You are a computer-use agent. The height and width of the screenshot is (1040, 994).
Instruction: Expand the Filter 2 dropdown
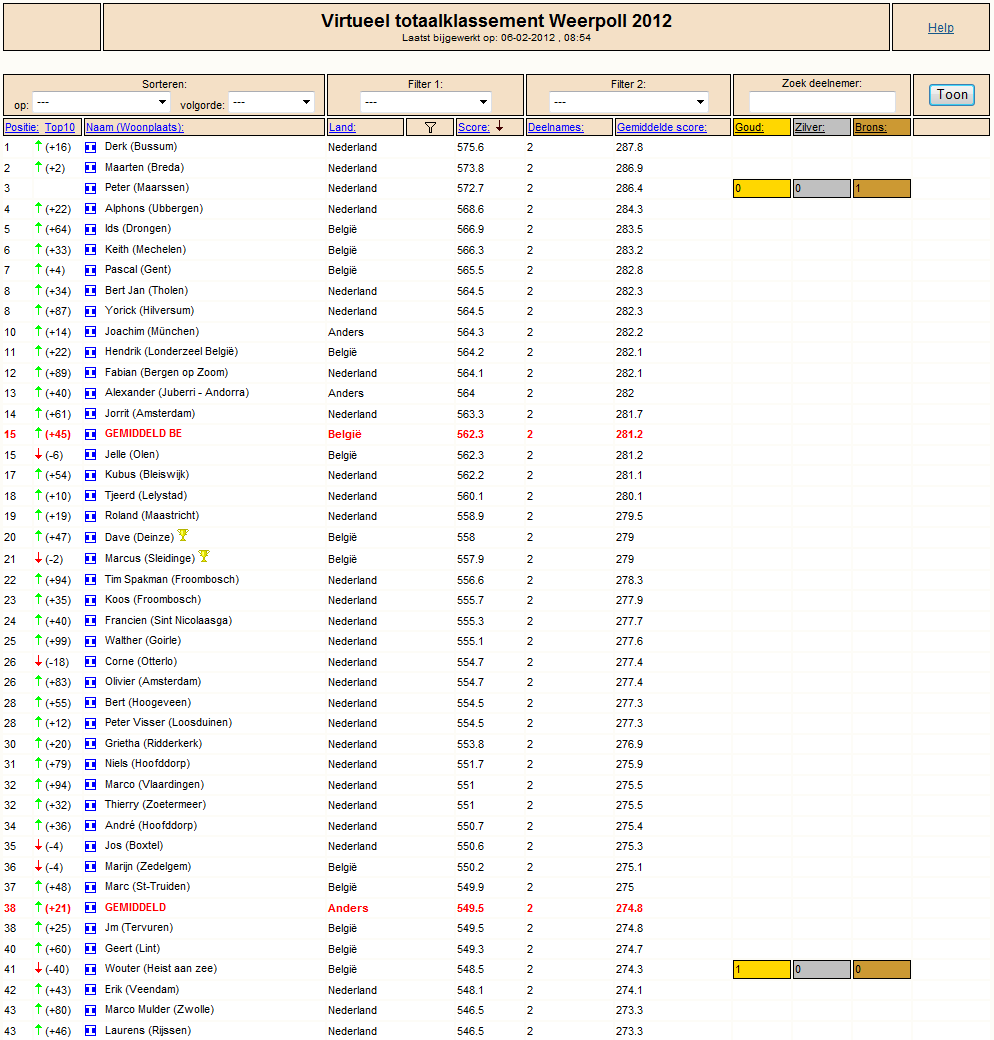[630, 102]
